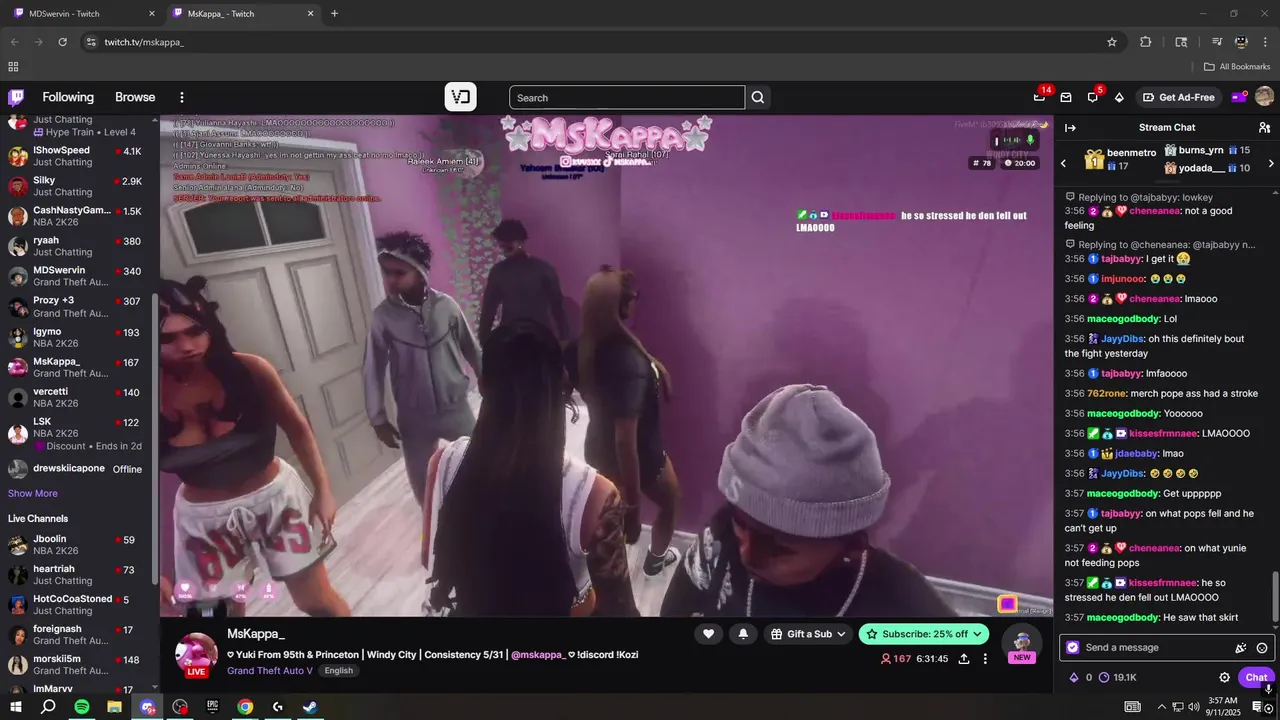Open stream options three-dot menu
Viewport: 1280px width, 720px height.
pyautogui.click(x=985, y=658)
